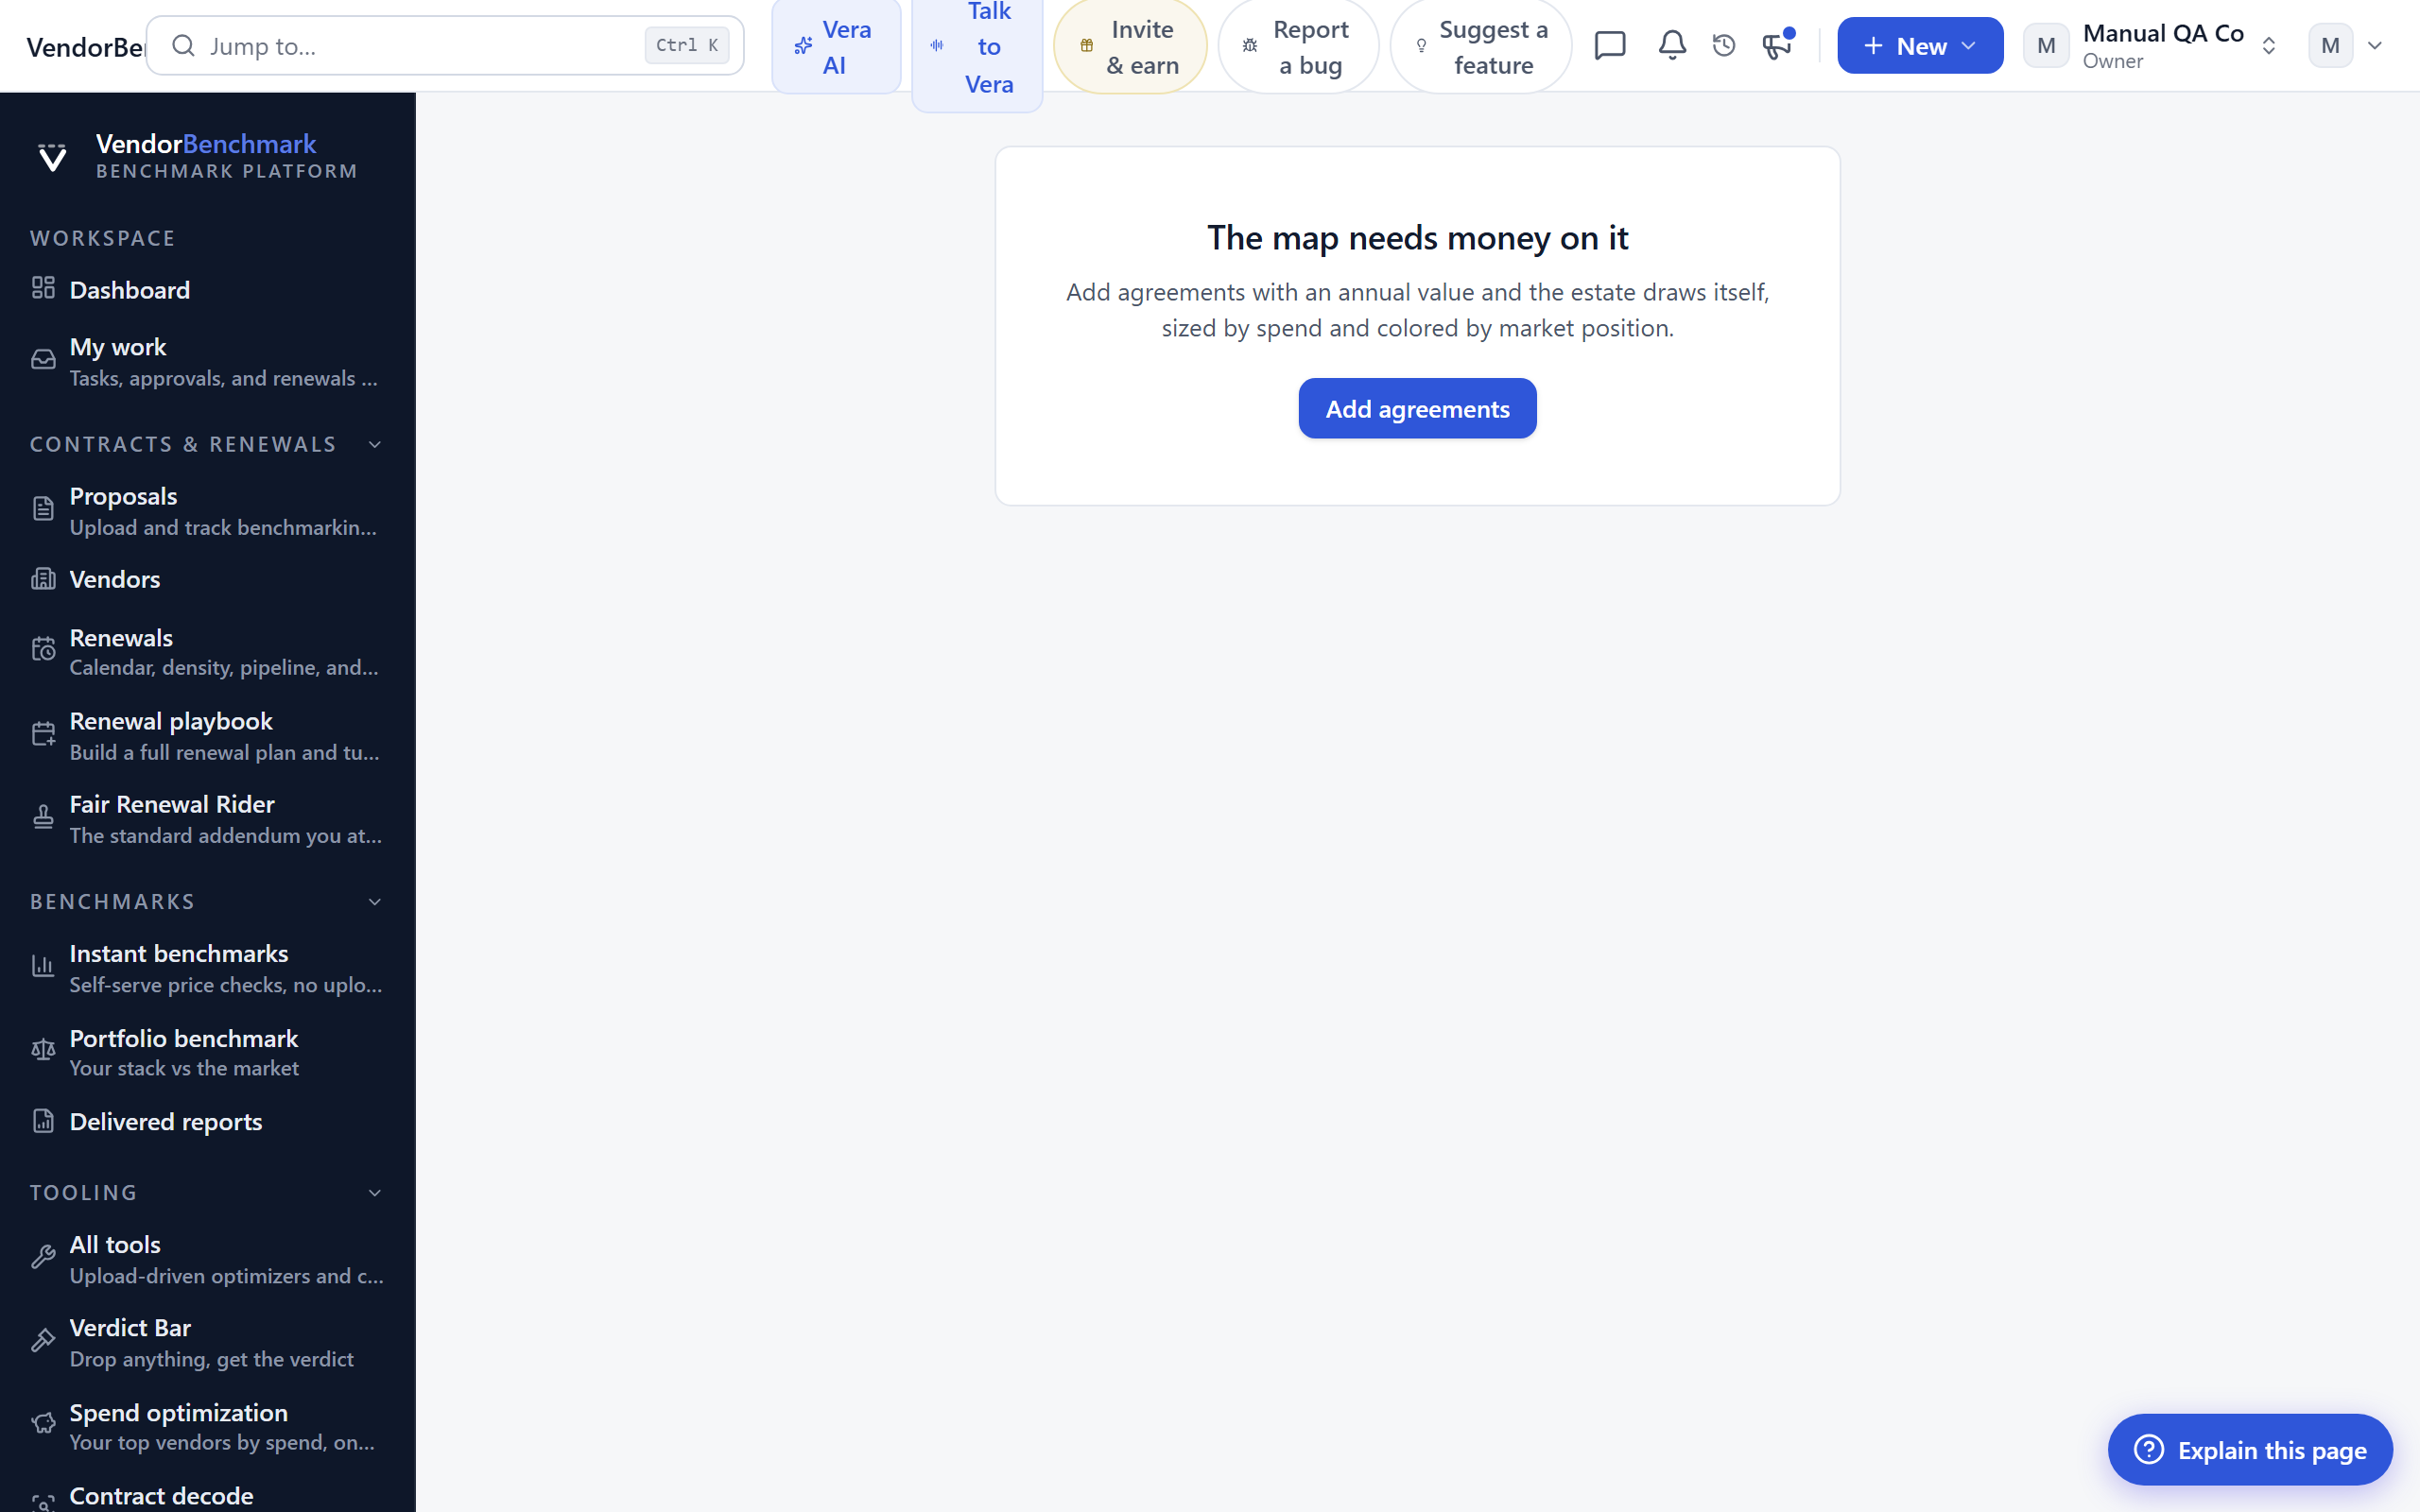Viewport: 2420px width, 1512px height.
Task: Click Invite & earn
Action: click(x=1130, y=46)
